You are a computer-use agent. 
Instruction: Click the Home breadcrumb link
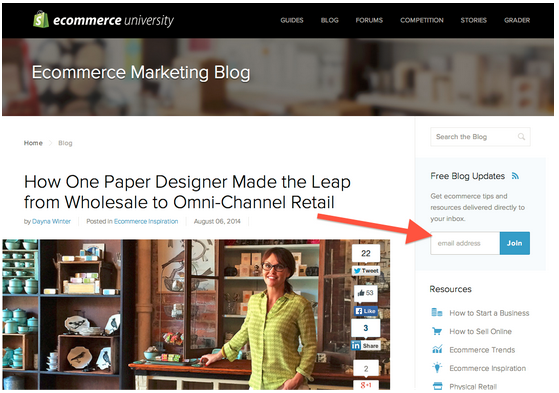click(x=33, y=143)
